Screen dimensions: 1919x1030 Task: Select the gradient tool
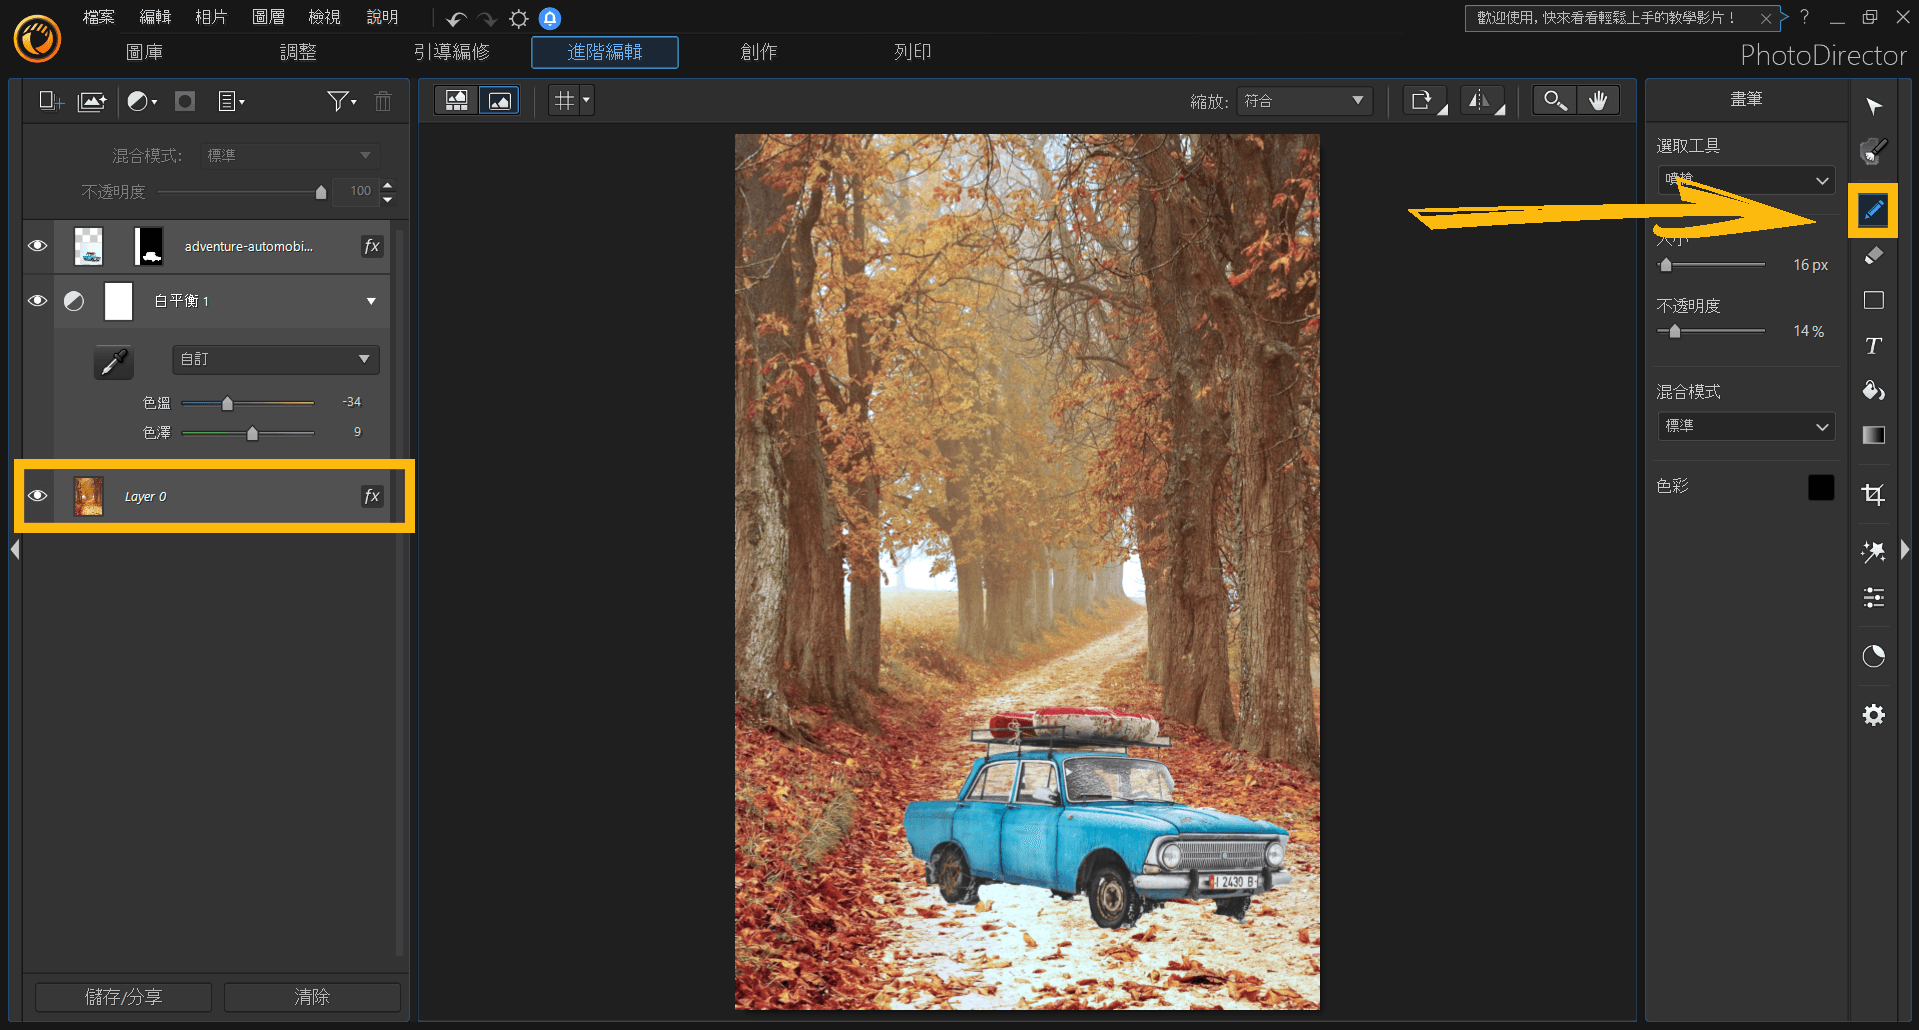(x=1874, y=435)
